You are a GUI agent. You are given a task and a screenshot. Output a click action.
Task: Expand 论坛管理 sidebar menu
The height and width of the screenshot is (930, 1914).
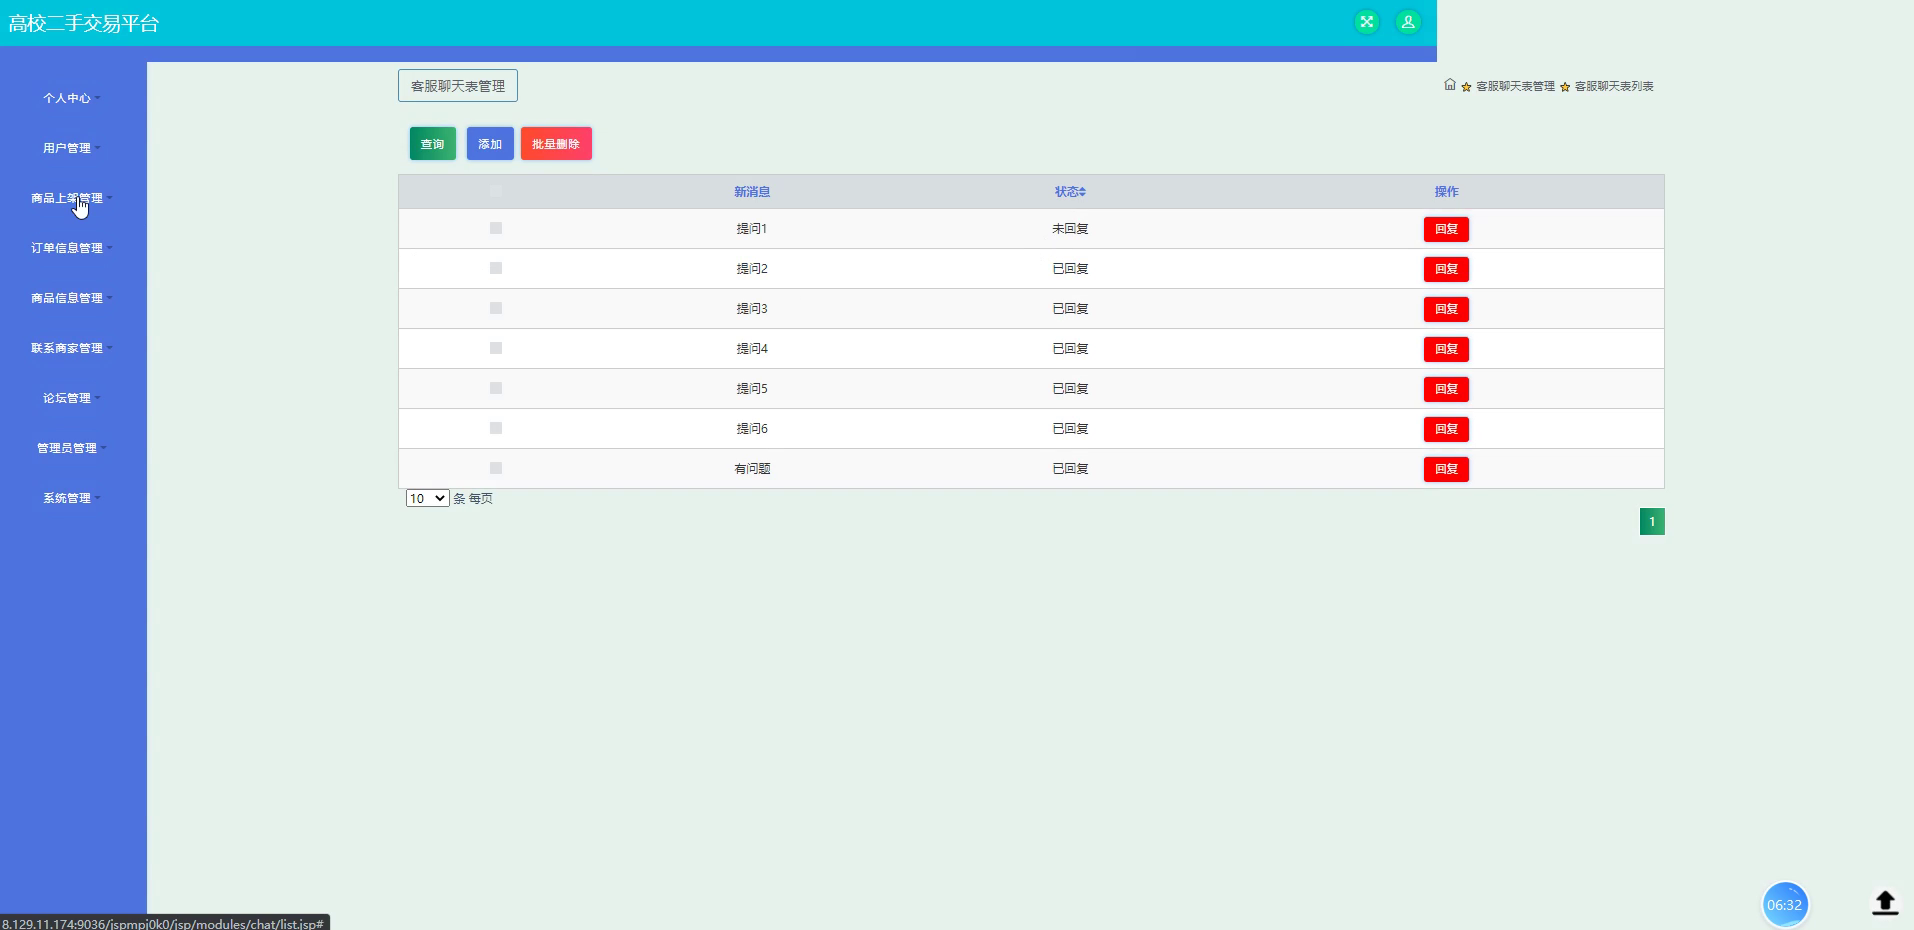[72, 398]
